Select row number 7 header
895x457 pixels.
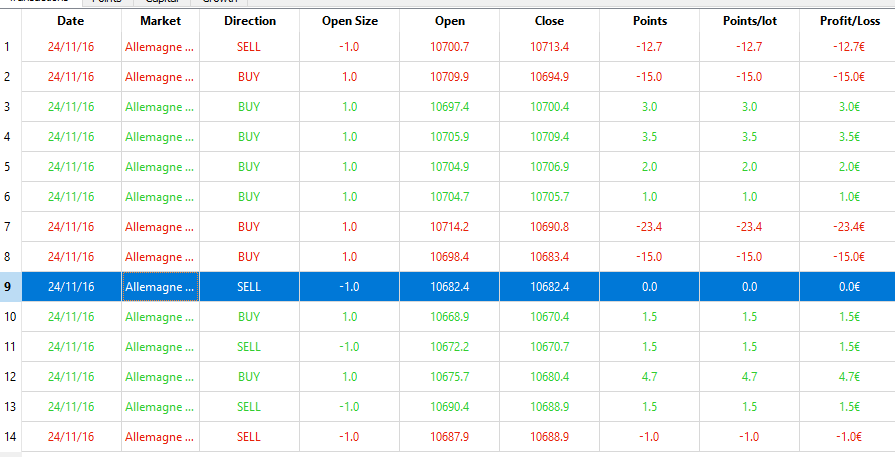[10, 227]
